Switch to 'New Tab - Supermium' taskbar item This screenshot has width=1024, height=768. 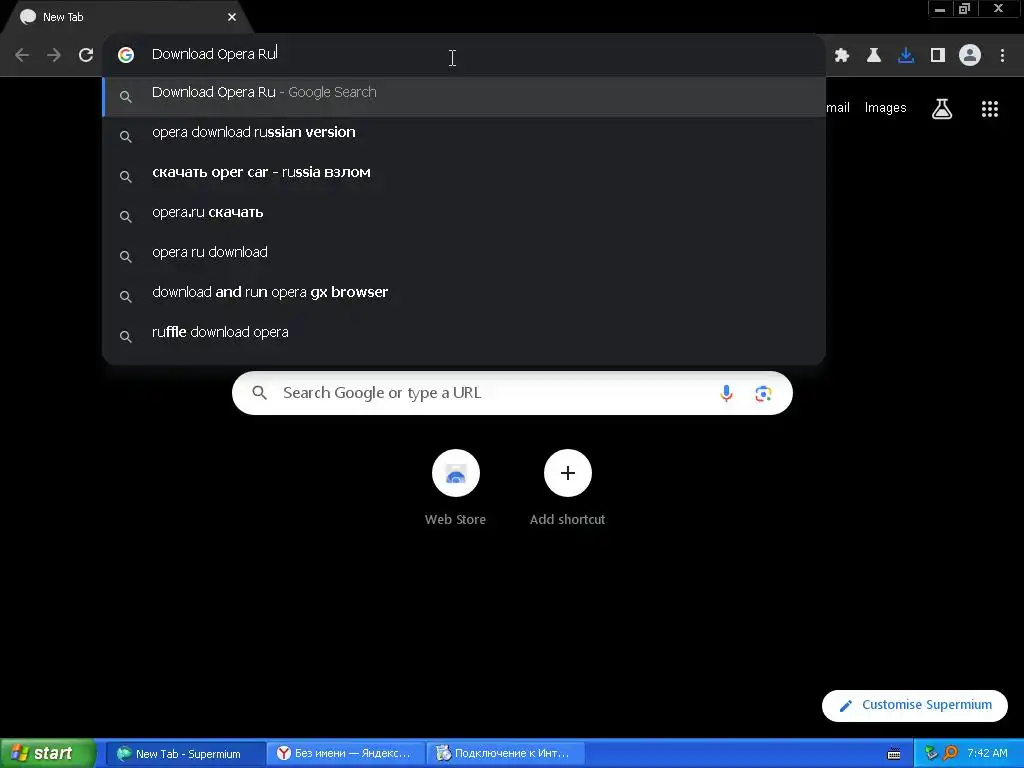[185, 754]
